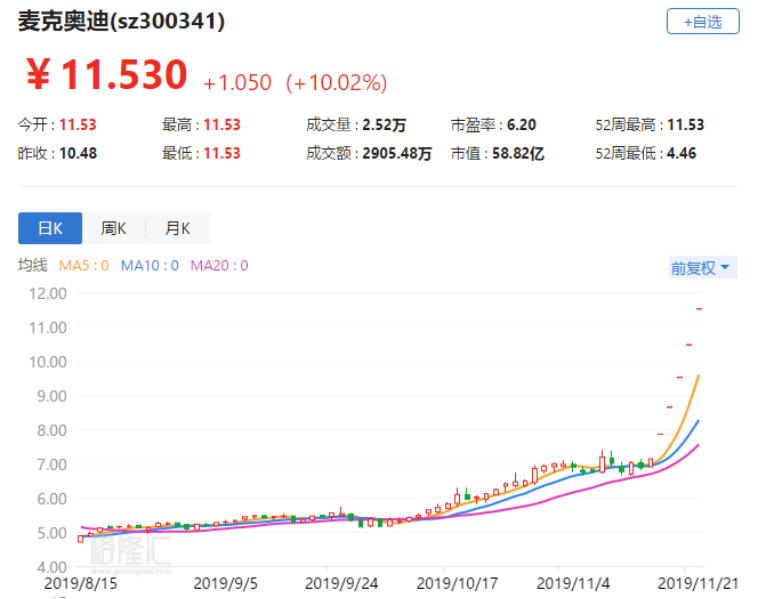The image size is (775, 599).
Task: Click the 2019/9/5 date axis label
Action: tap(225, 584)
